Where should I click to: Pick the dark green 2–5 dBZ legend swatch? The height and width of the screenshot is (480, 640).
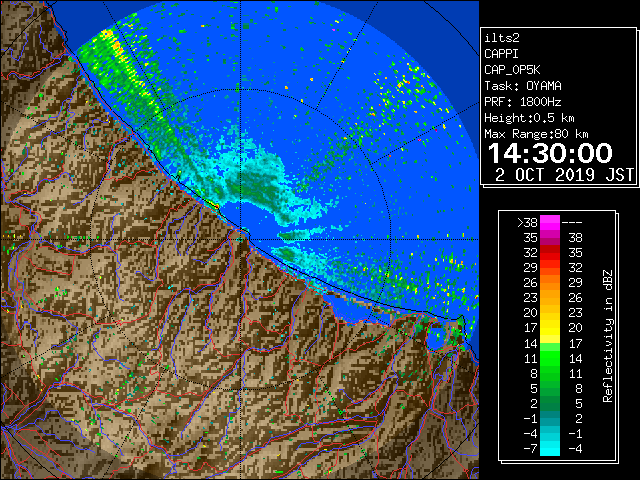click(550, 403)
